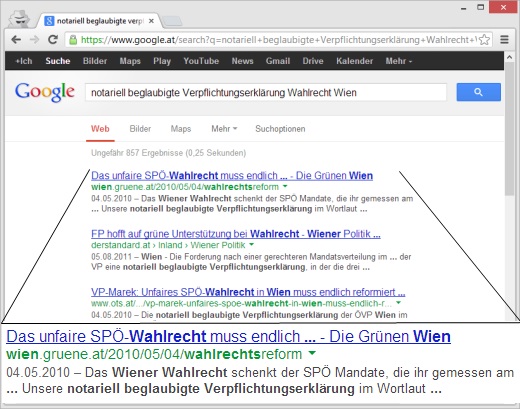Click the 'derstandard.at › Inland › Wiener Politik' breadcrumb
This screenshot has width=520, height=409.
[168, 245]
